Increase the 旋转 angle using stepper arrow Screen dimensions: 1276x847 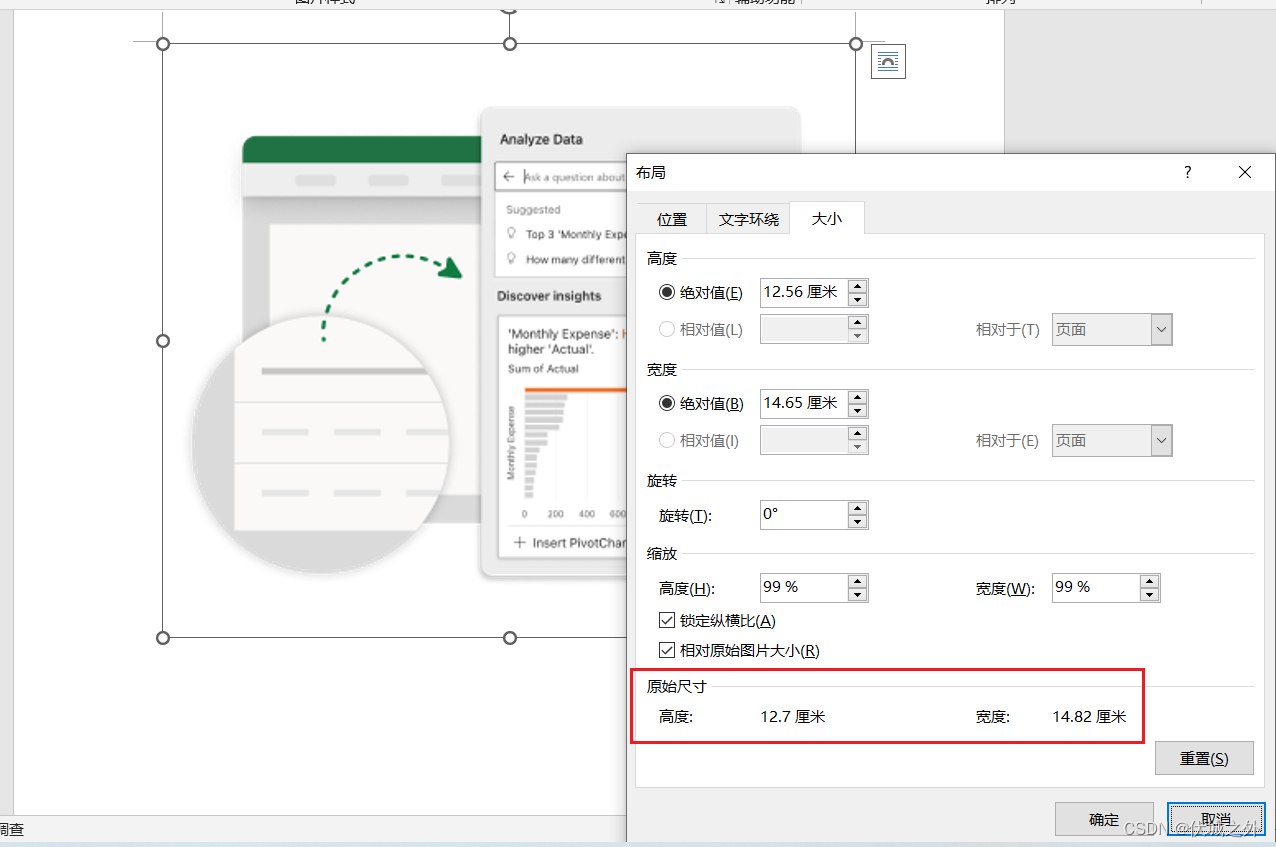click(857, 509)
